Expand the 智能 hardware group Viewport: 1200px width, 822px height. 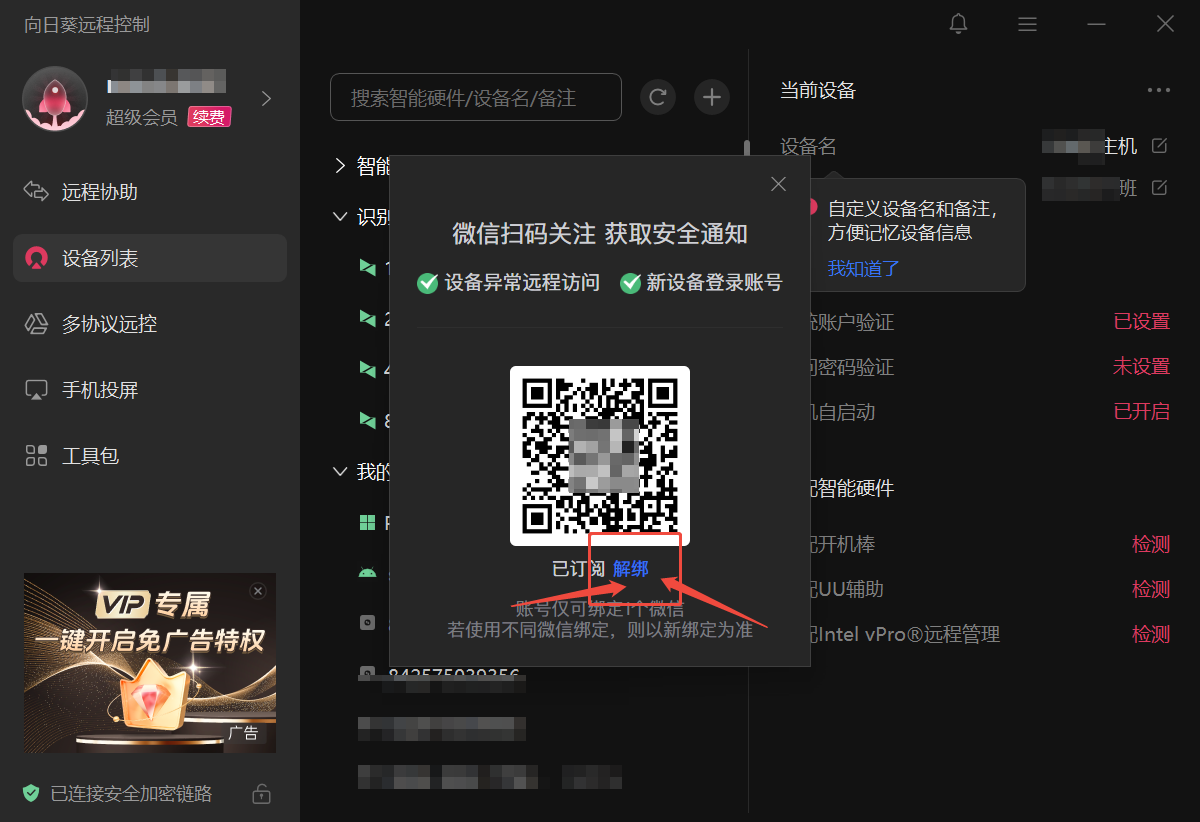tap(340, 166)
